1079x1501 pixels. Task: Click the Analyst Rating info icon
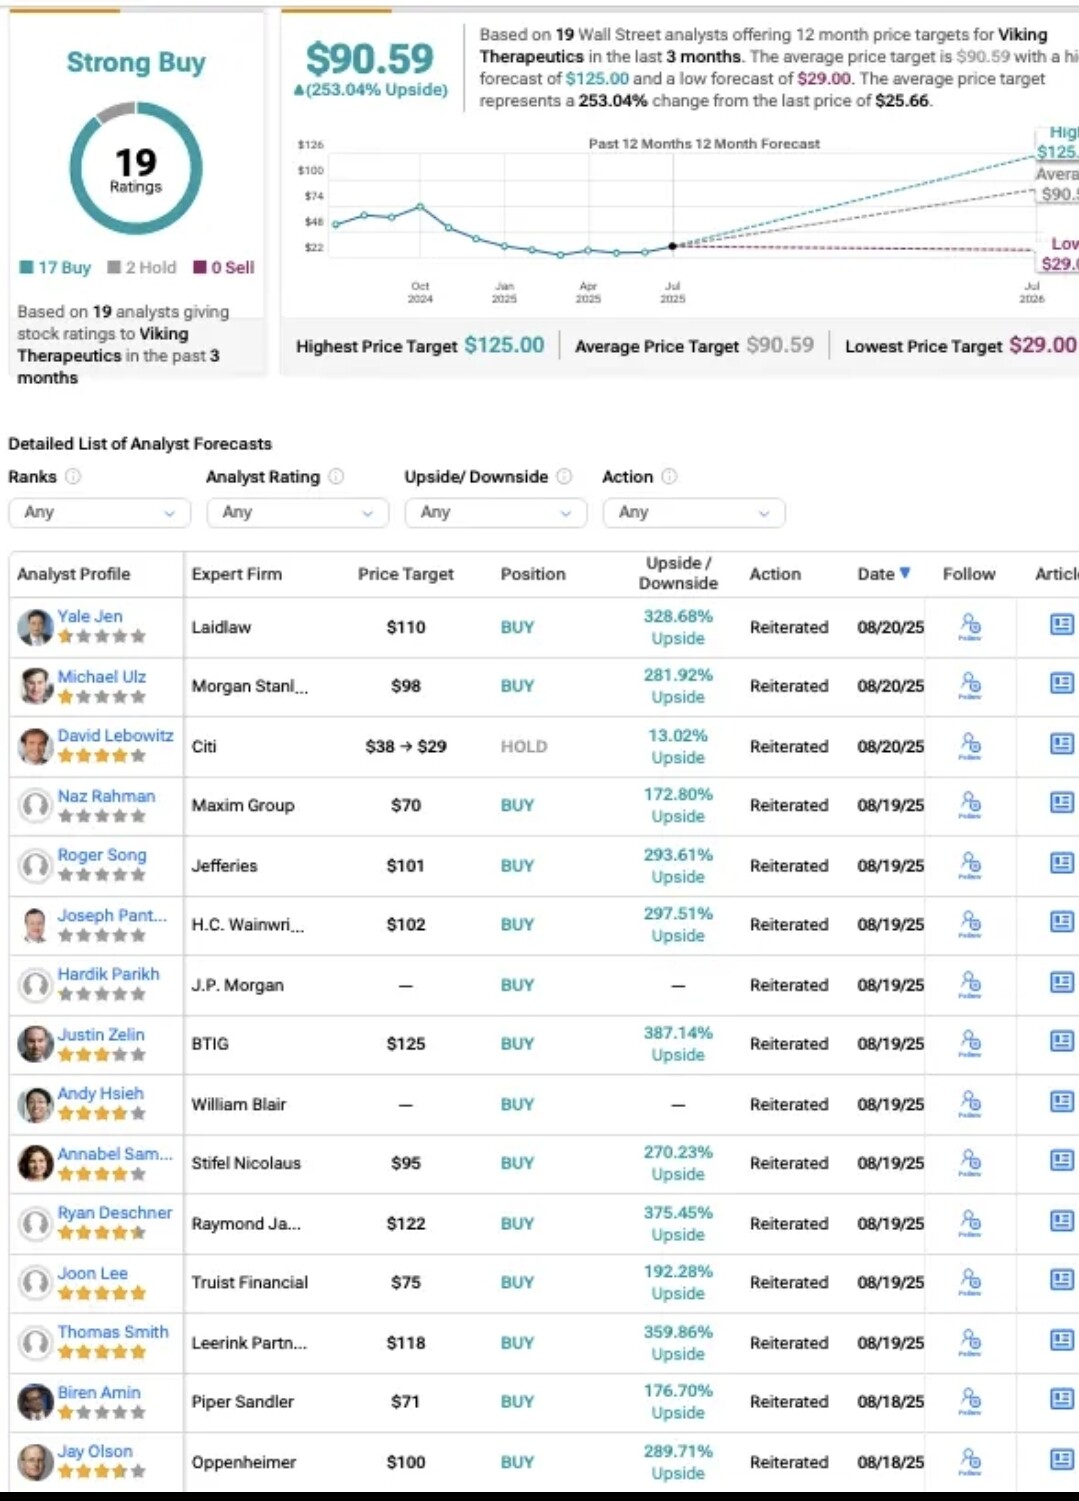pyautogui.click(x=336, y=477)
